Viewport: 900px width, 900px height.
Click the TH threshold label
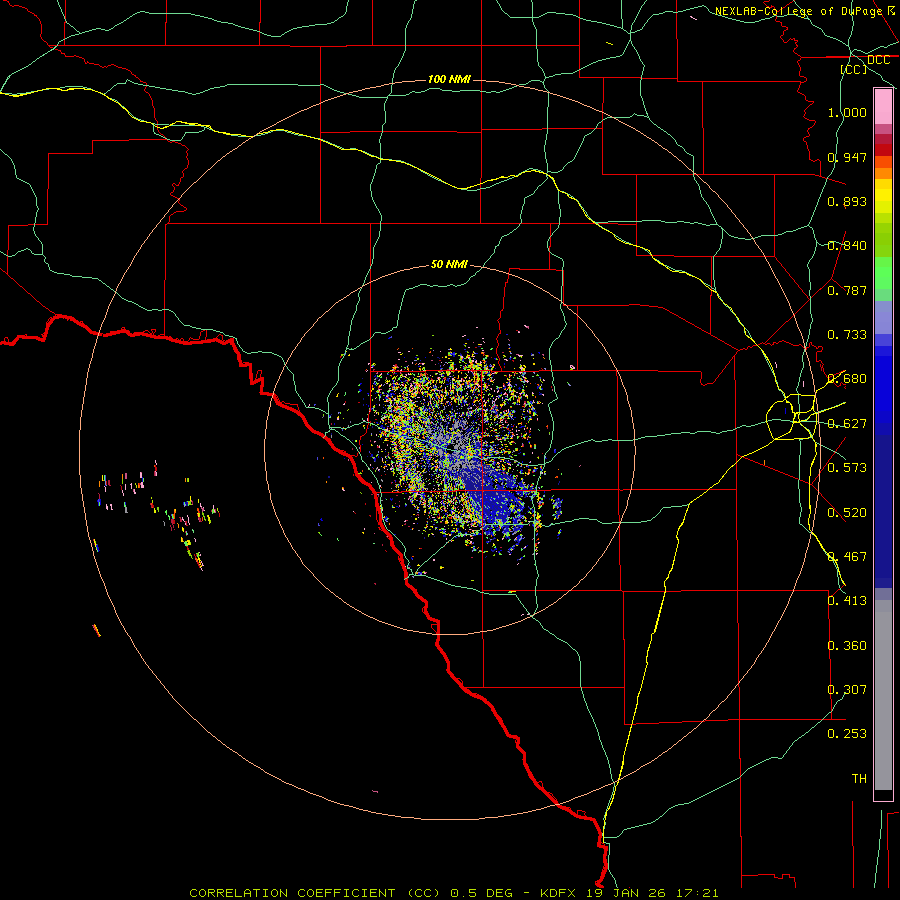[x=859, y=779]
